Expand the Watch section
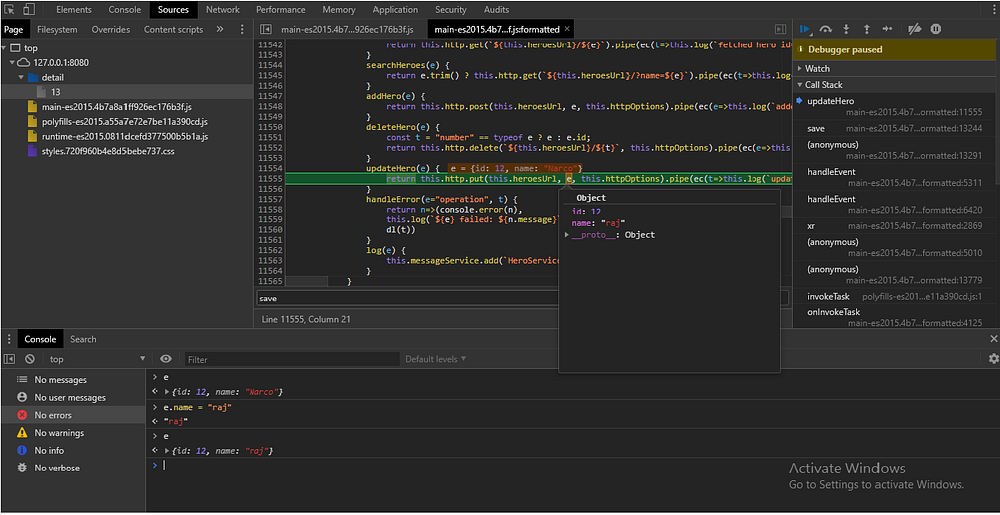 (817, 69)
